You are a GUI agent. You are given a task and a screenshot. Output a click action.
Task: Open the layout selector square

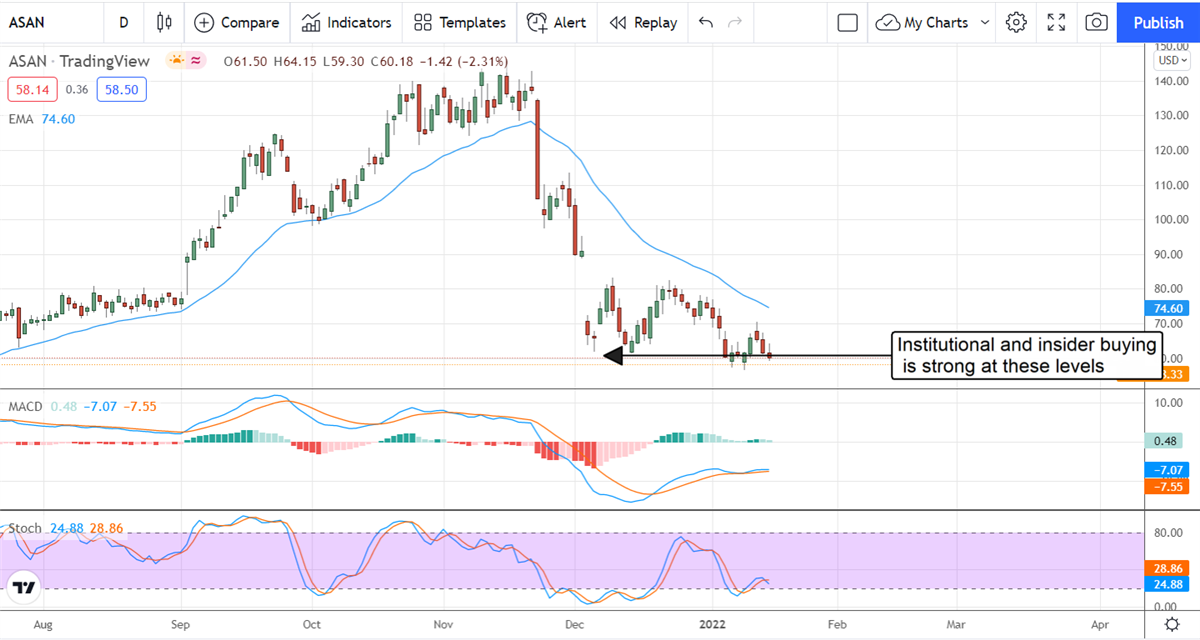click(848, 22)
